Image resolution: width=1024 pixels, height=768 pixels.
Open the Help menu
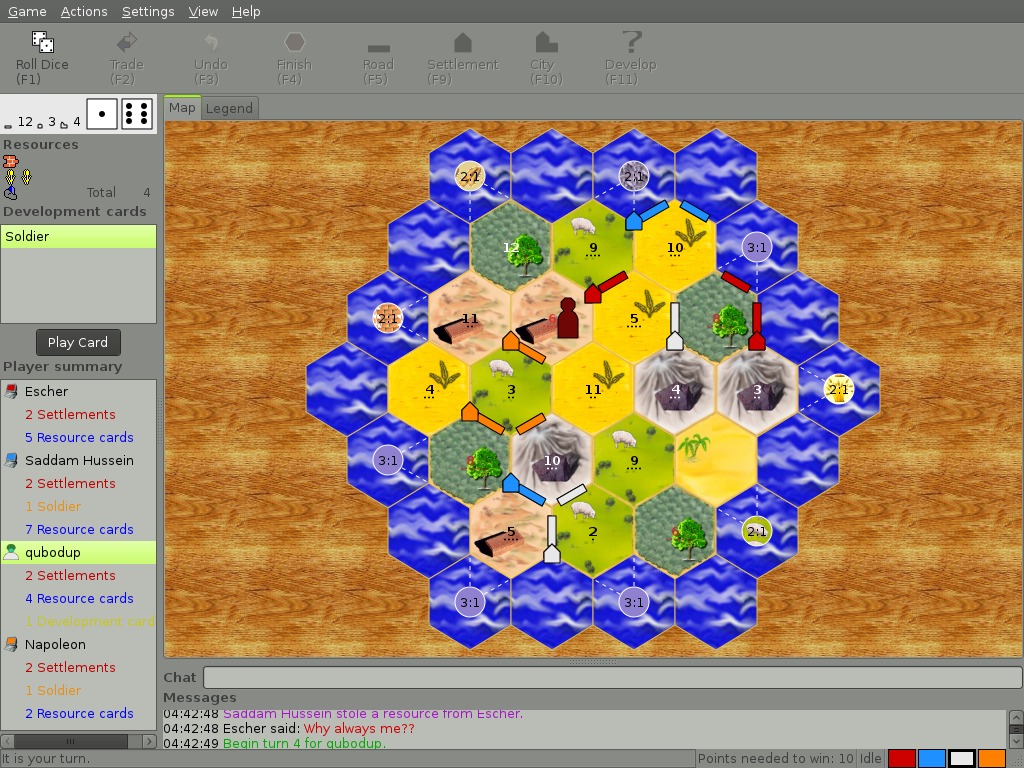pos(246,11)
